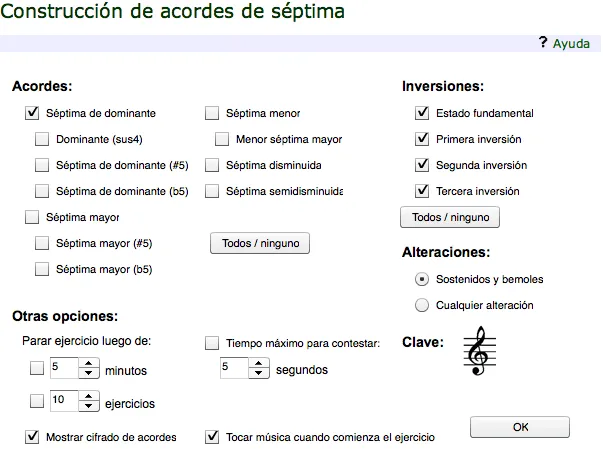Check Séptima semidisminuida
The width and height of the screenshot is (603, 449).
(212, 191)
